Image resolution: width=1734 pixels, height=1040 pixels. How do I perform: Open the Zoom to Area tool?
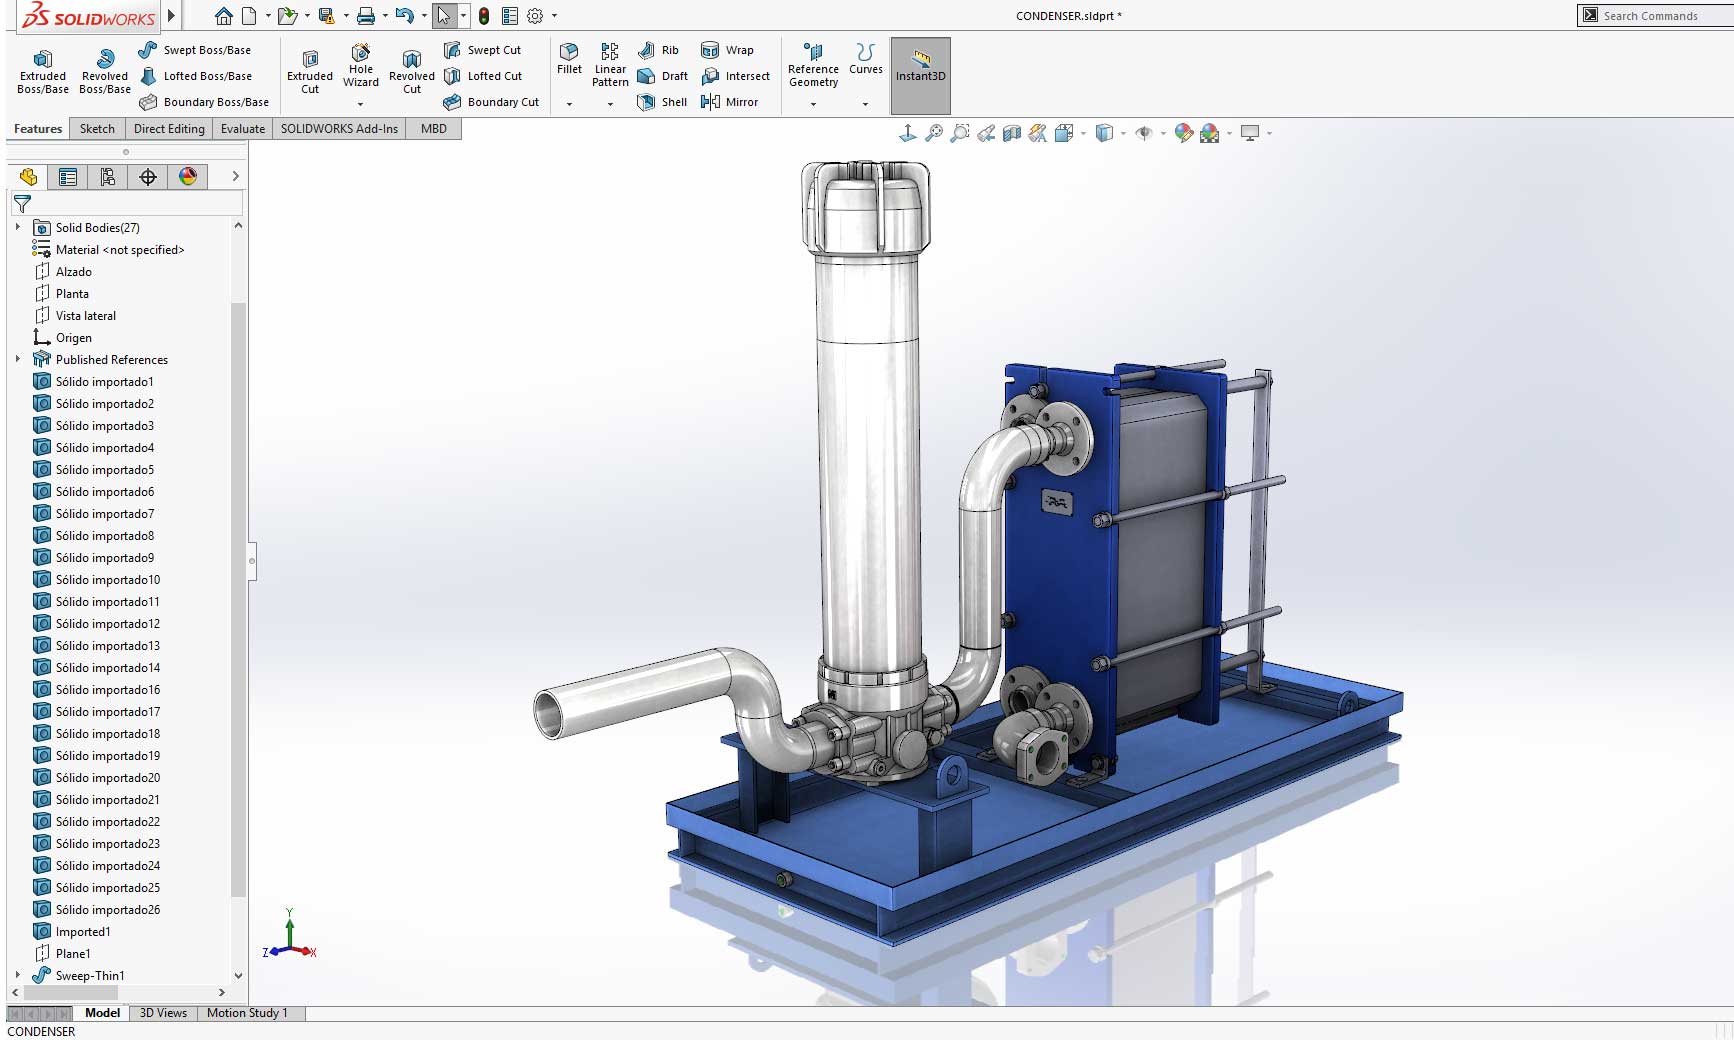960,132
